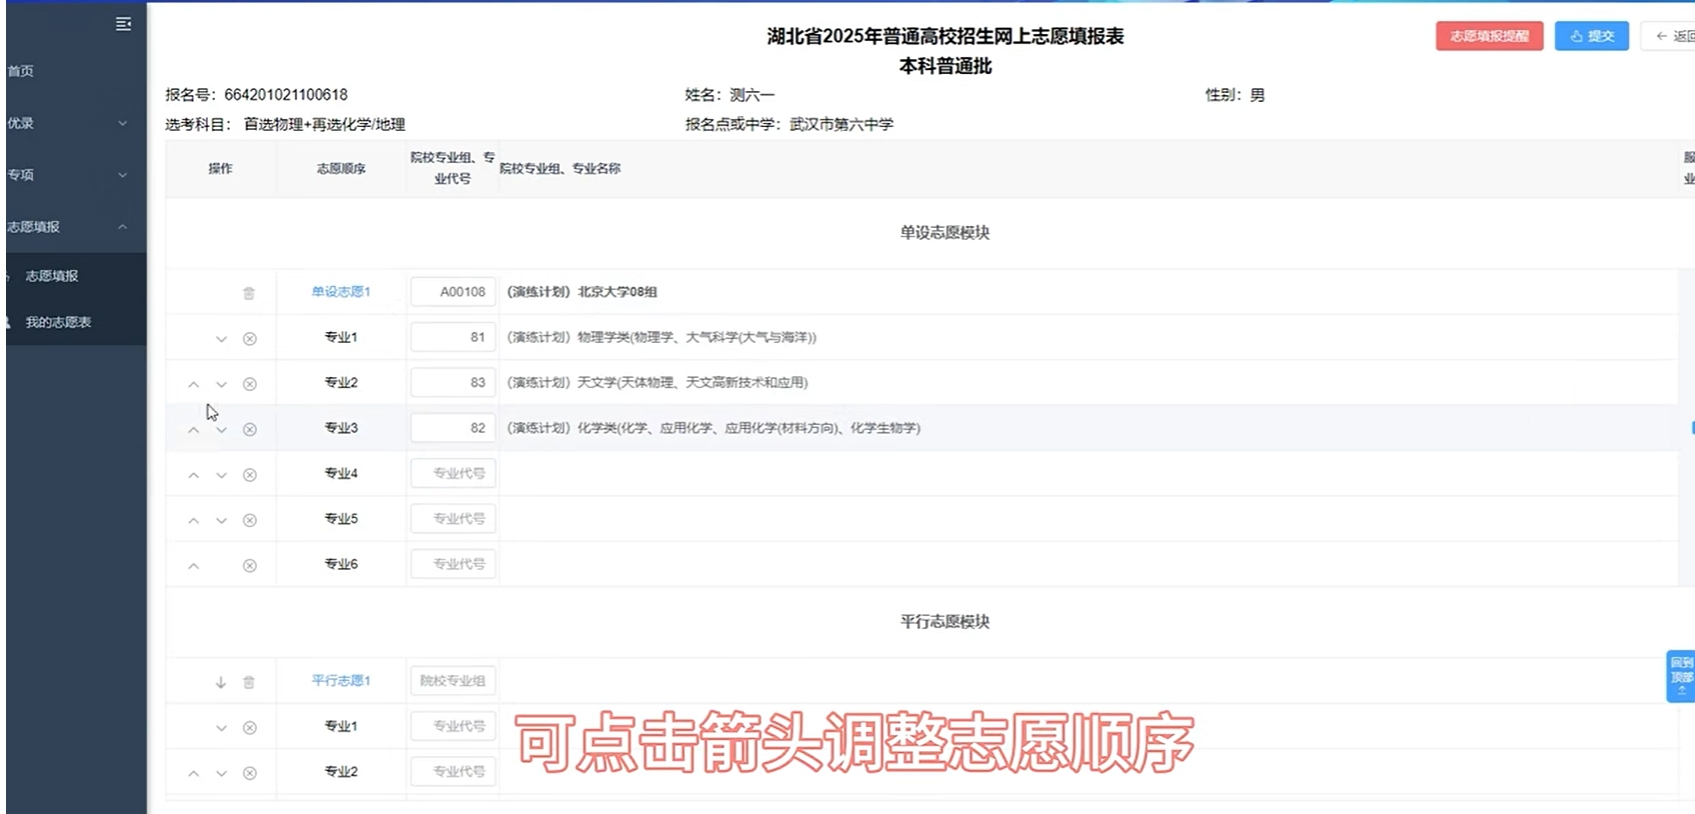Click the red 志愿填报提醒 button

tap(1489, 36)
